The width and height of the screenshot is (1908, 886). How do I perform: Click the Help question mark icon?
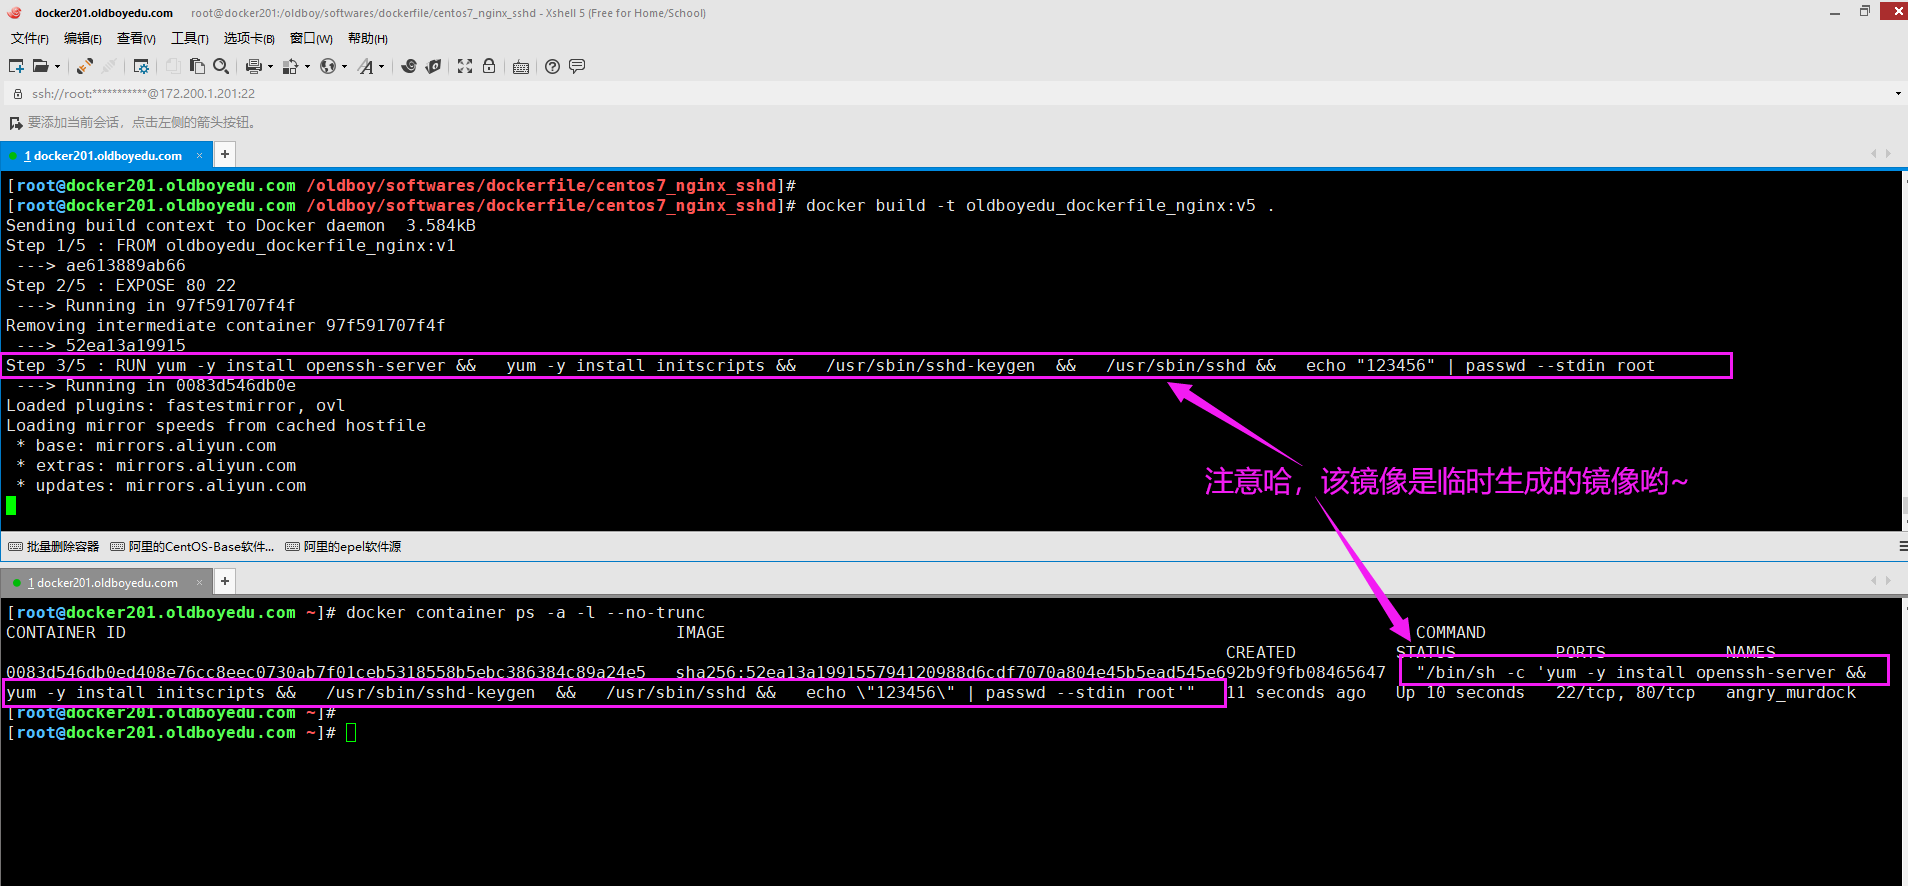[x=552, y=66]
